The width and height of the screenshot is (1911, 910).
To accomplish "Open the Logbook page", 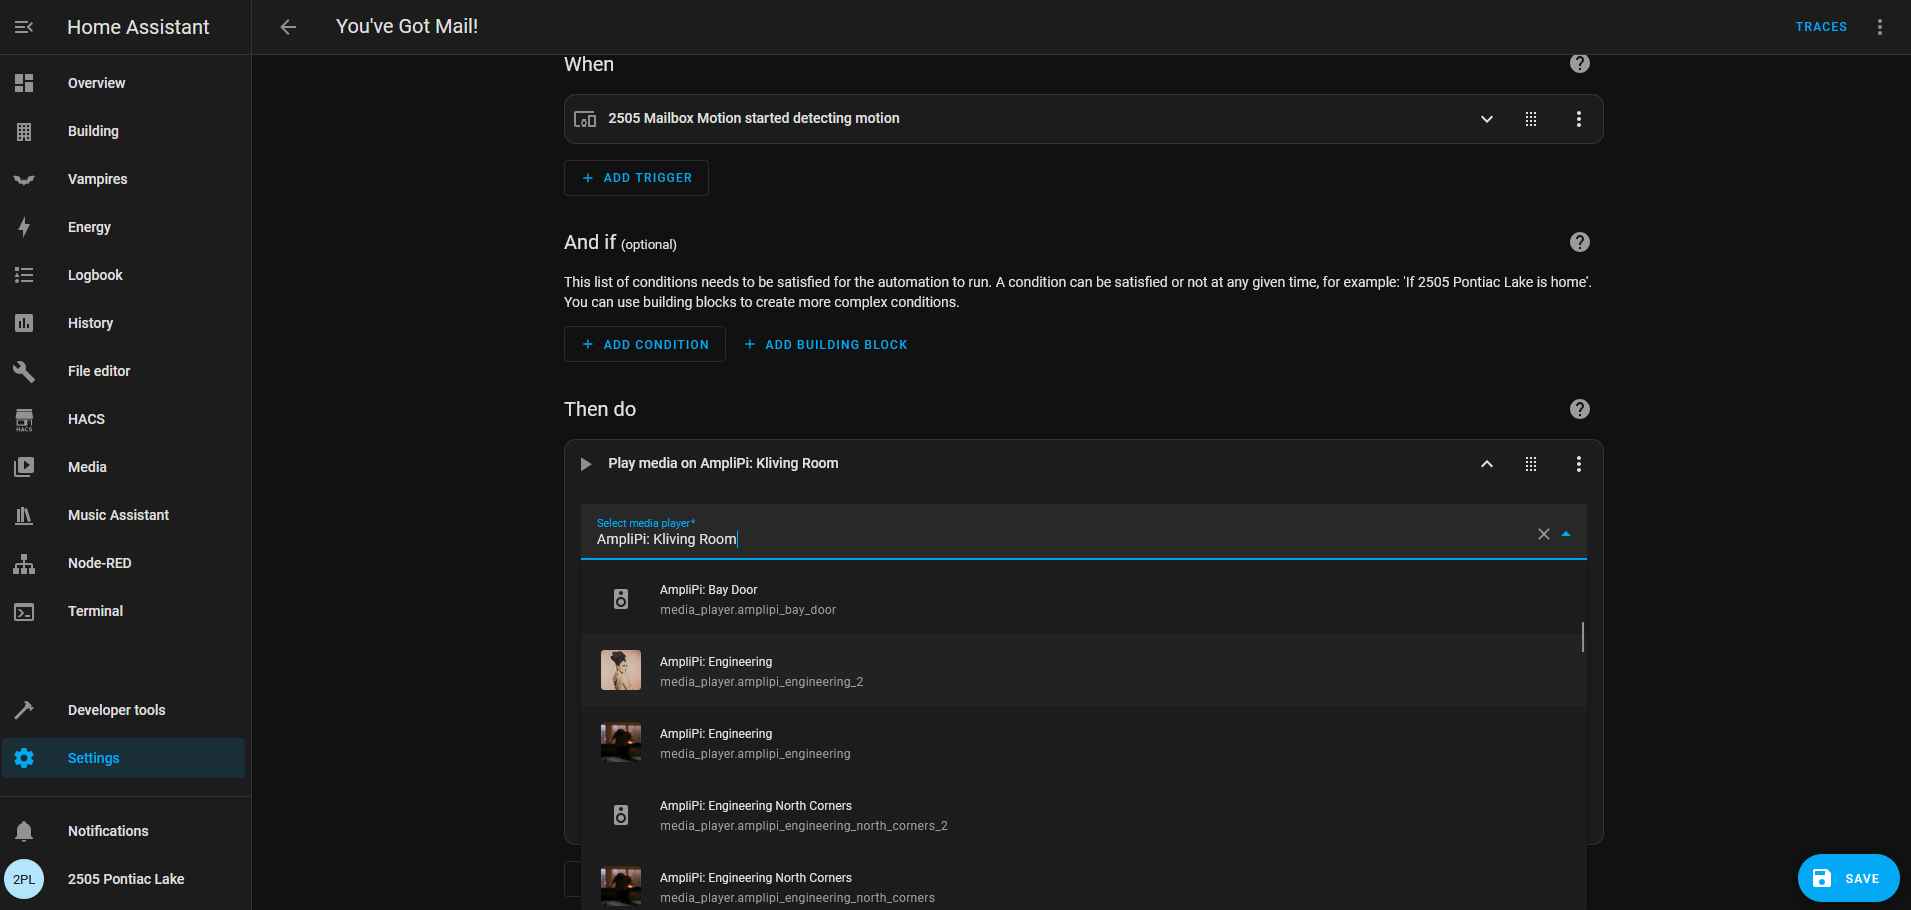I will [124, 275].
